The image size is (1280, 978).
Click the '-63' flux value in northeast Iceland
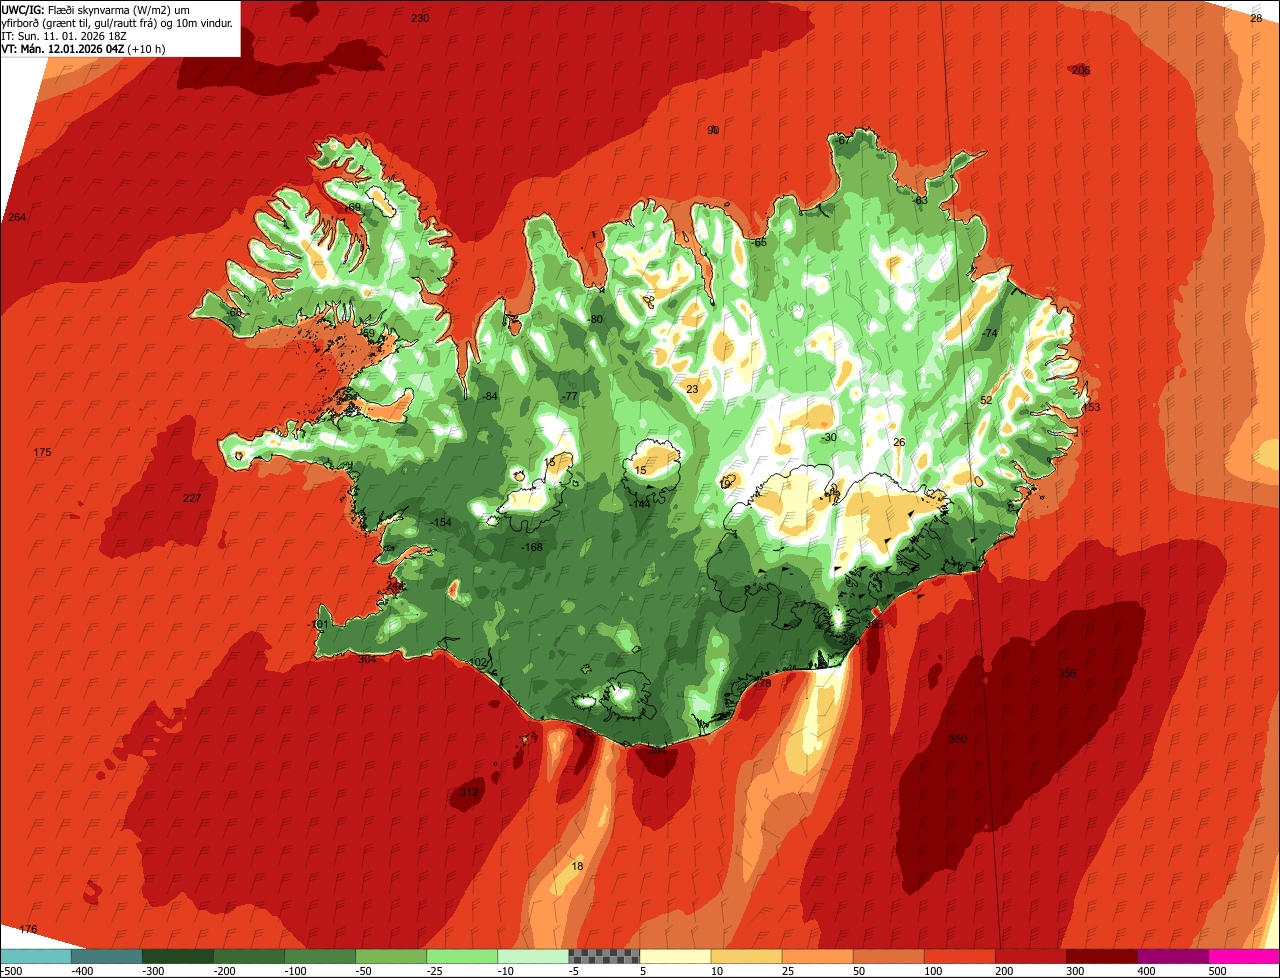(920, 201)
